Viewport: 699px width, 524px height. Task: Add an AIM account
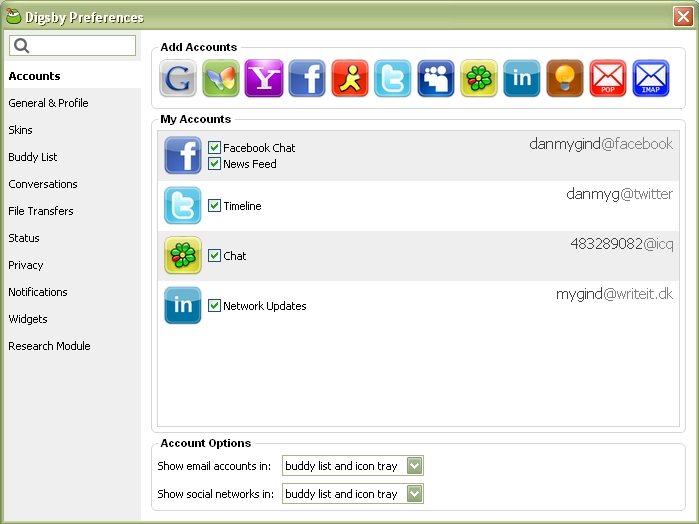click(x=350, y=78)
